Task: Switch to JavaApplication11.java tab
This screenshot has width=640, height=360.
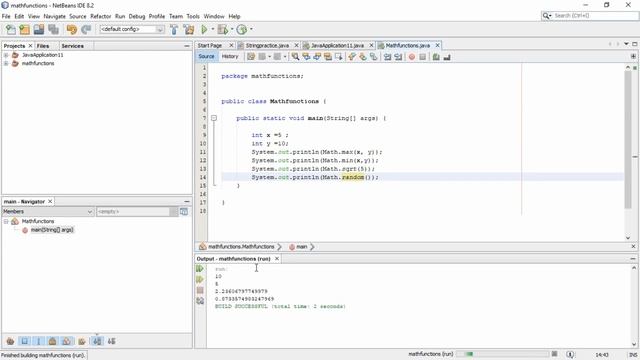Action: tap(337, 45)
